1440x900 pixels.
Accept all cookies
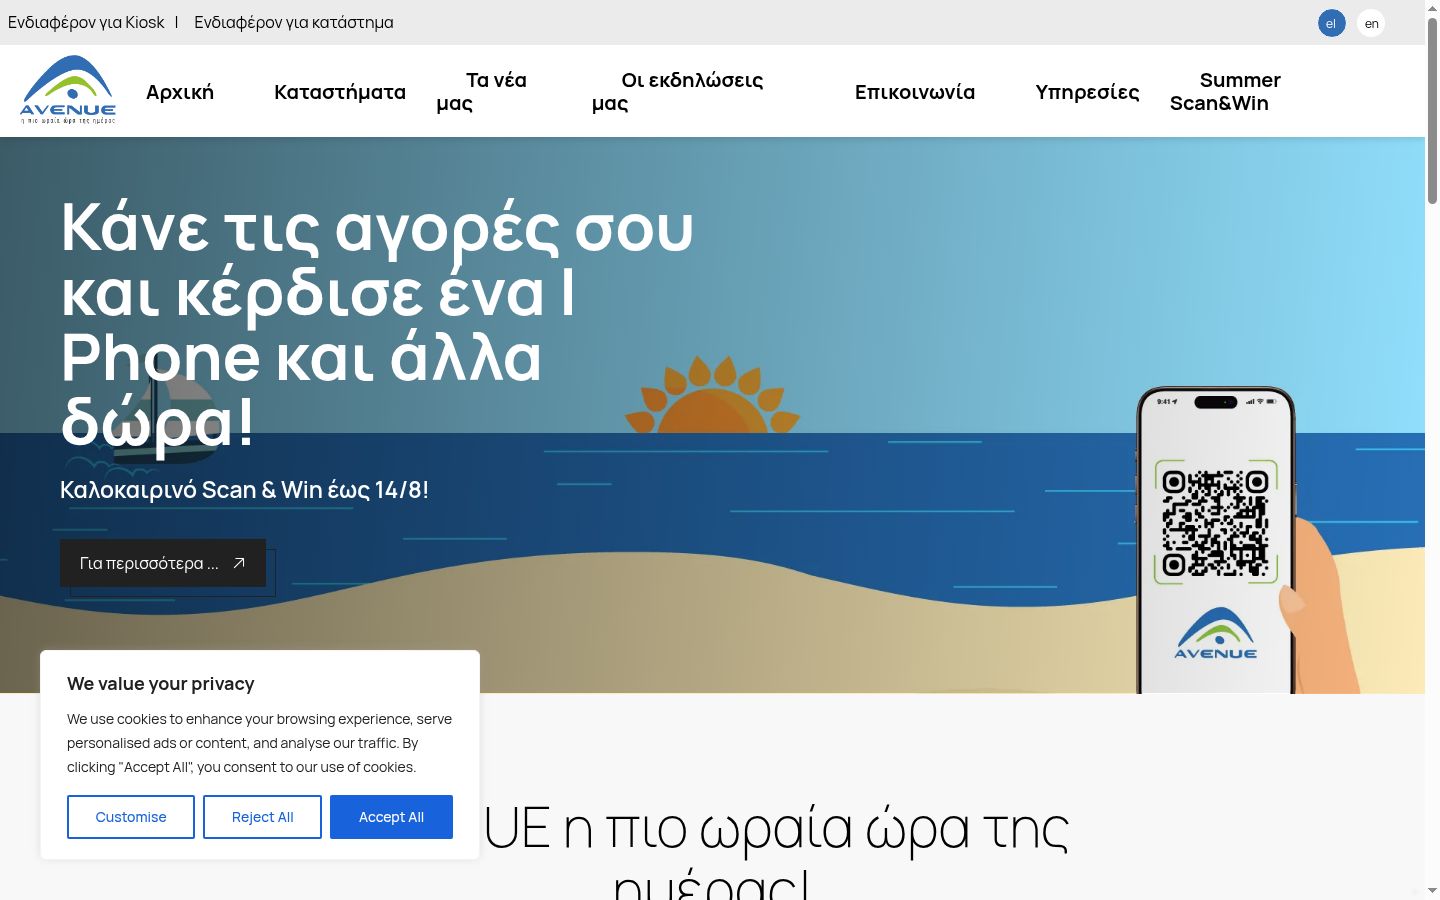click(391, 817)
